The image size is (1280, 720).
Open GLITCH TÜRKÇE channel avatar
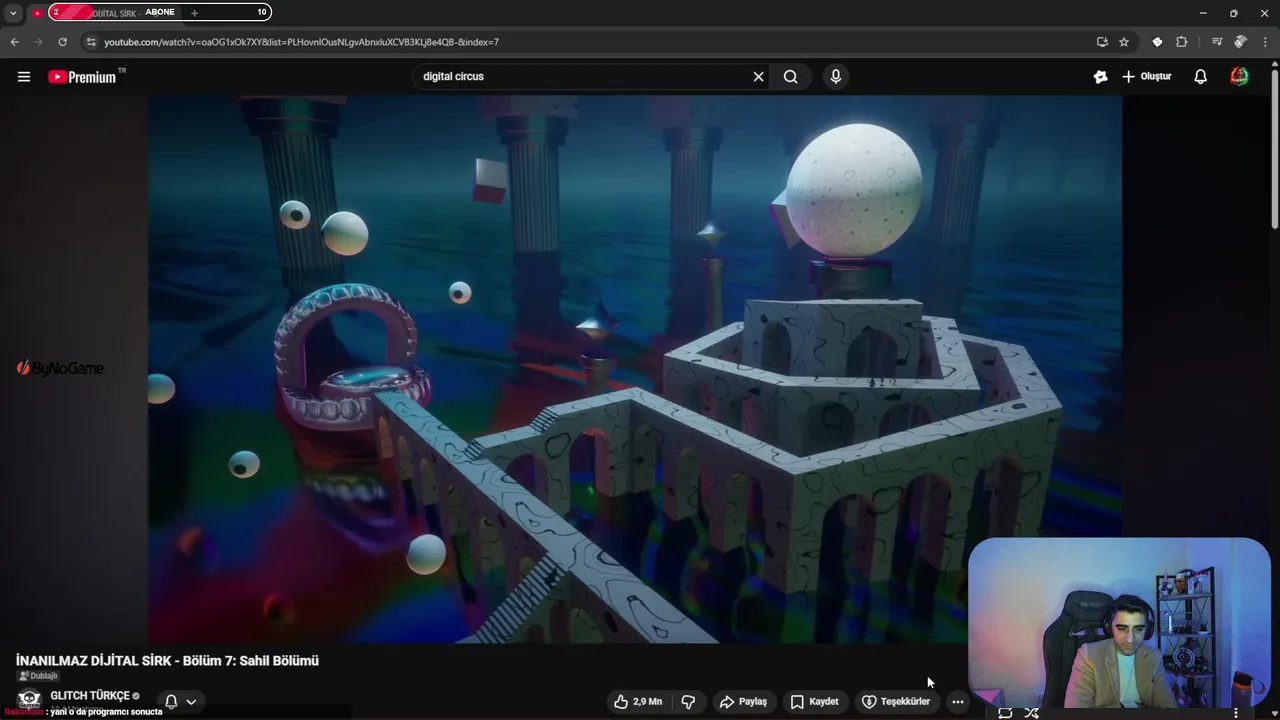(29, 699)
